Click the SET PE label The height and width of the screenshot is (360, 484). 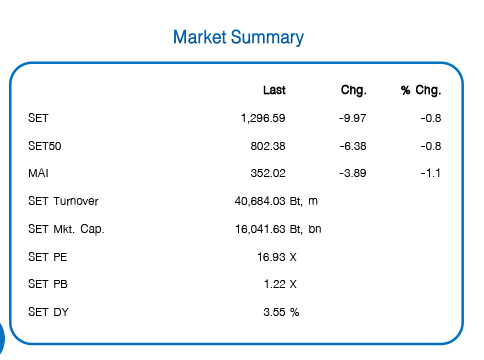pyautogui.click(x=48, y=257)
